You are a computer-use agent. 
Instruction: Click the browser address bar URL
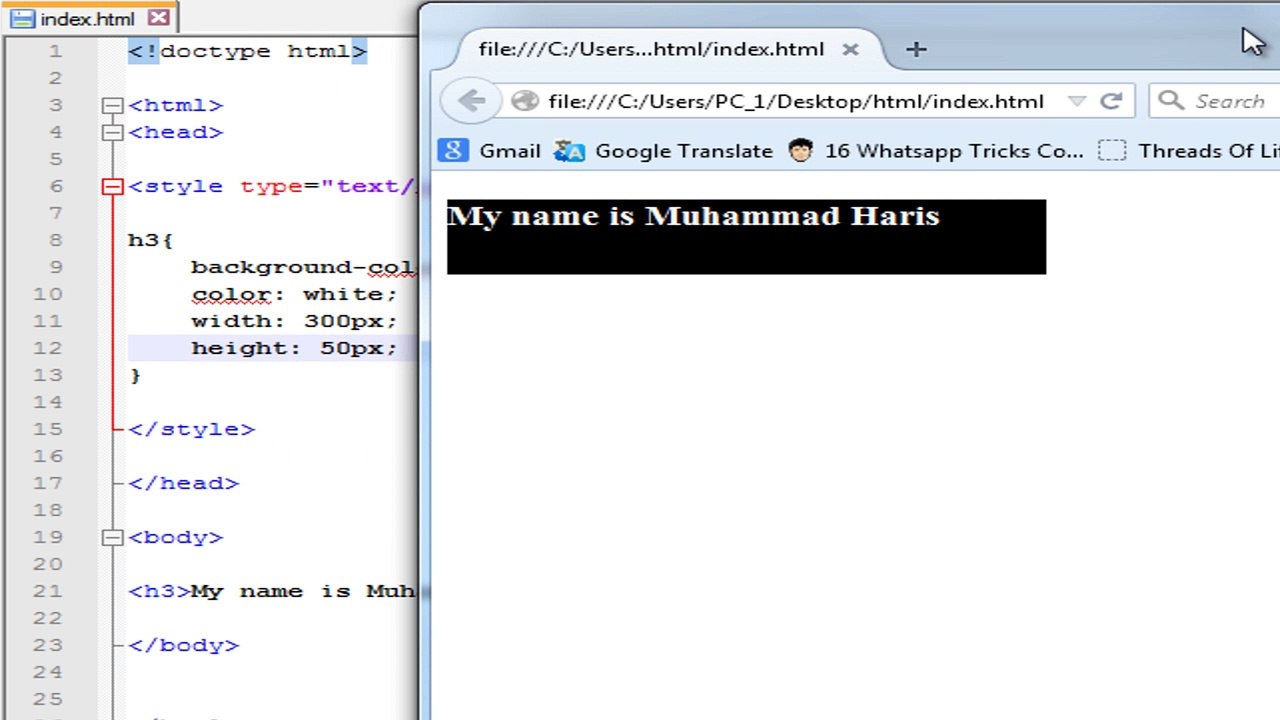796,101
